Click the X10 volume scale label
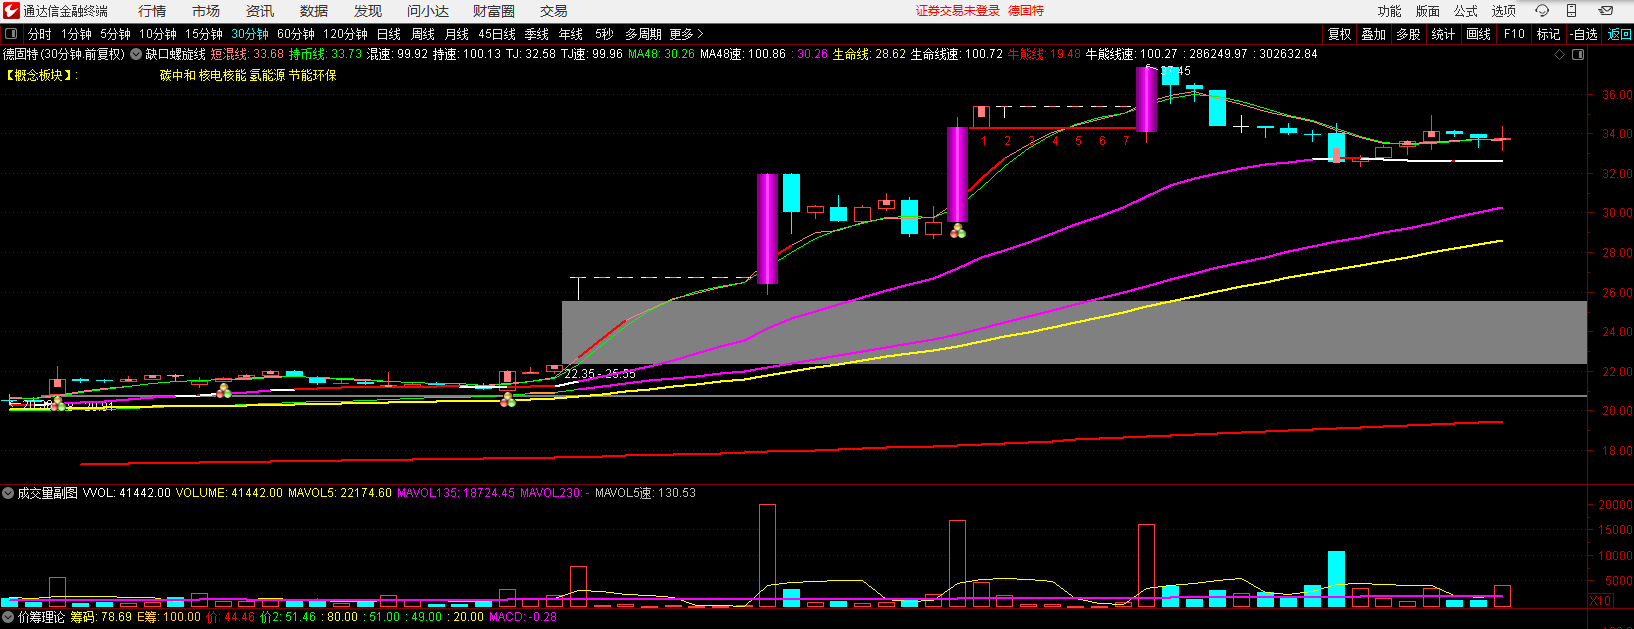 (1600, 601)
